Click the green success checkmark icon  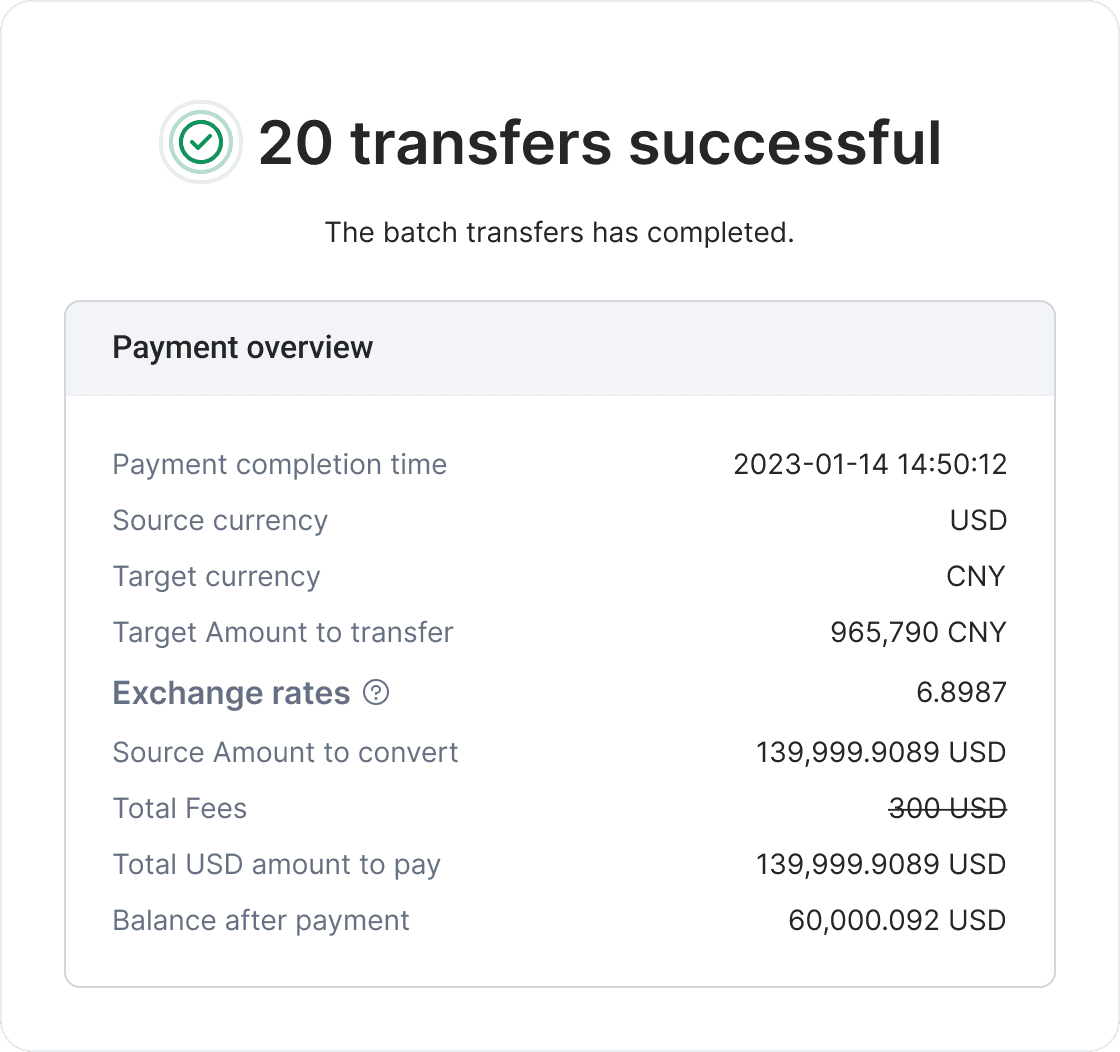(x=201, y=142)
